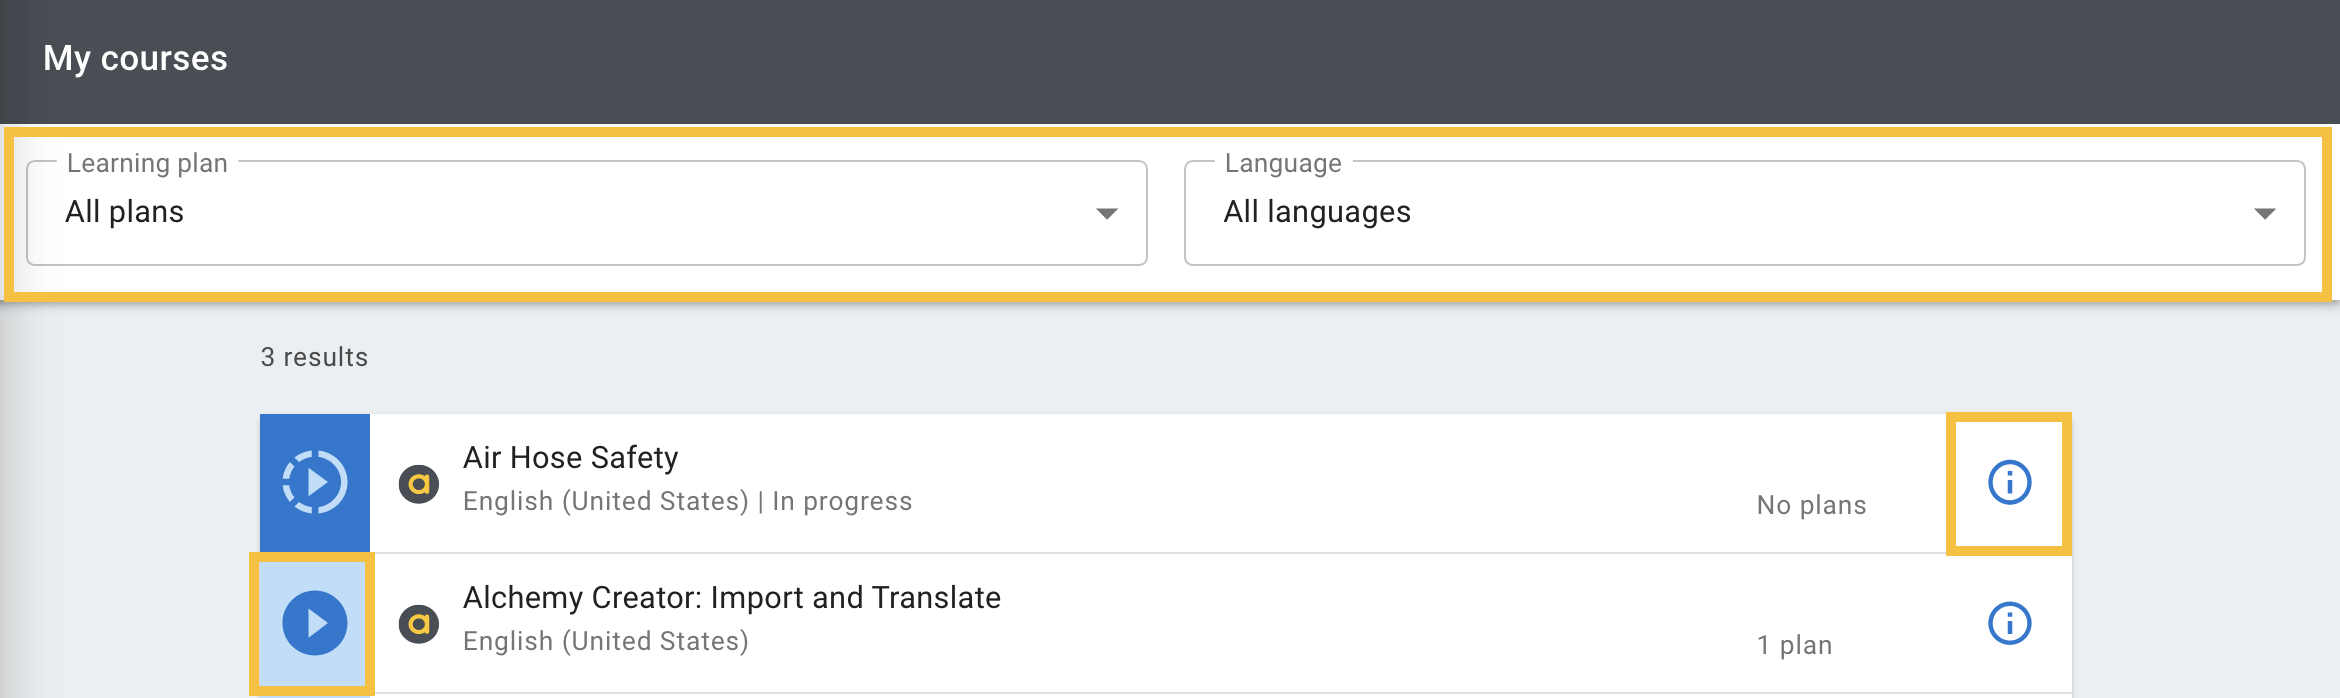
Task: Show info for Alchemy Creator course
Action: 2009,623
